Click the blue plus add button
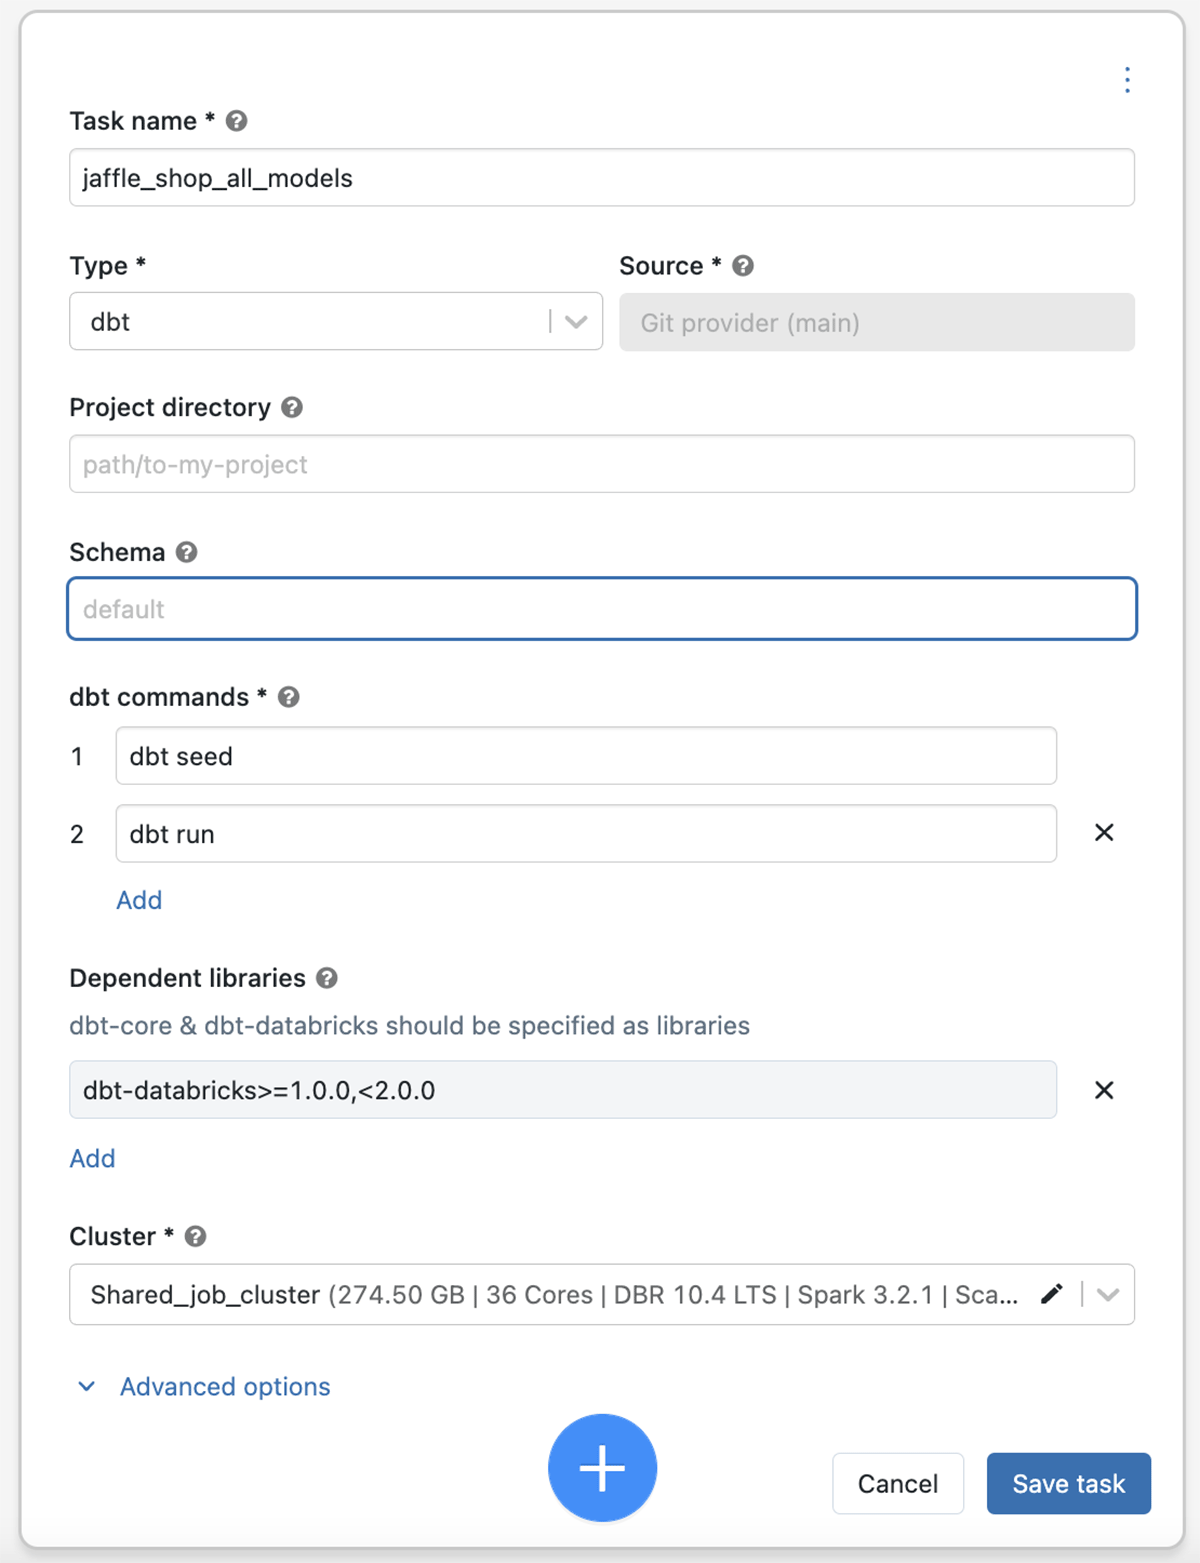 pos(602,1468)
